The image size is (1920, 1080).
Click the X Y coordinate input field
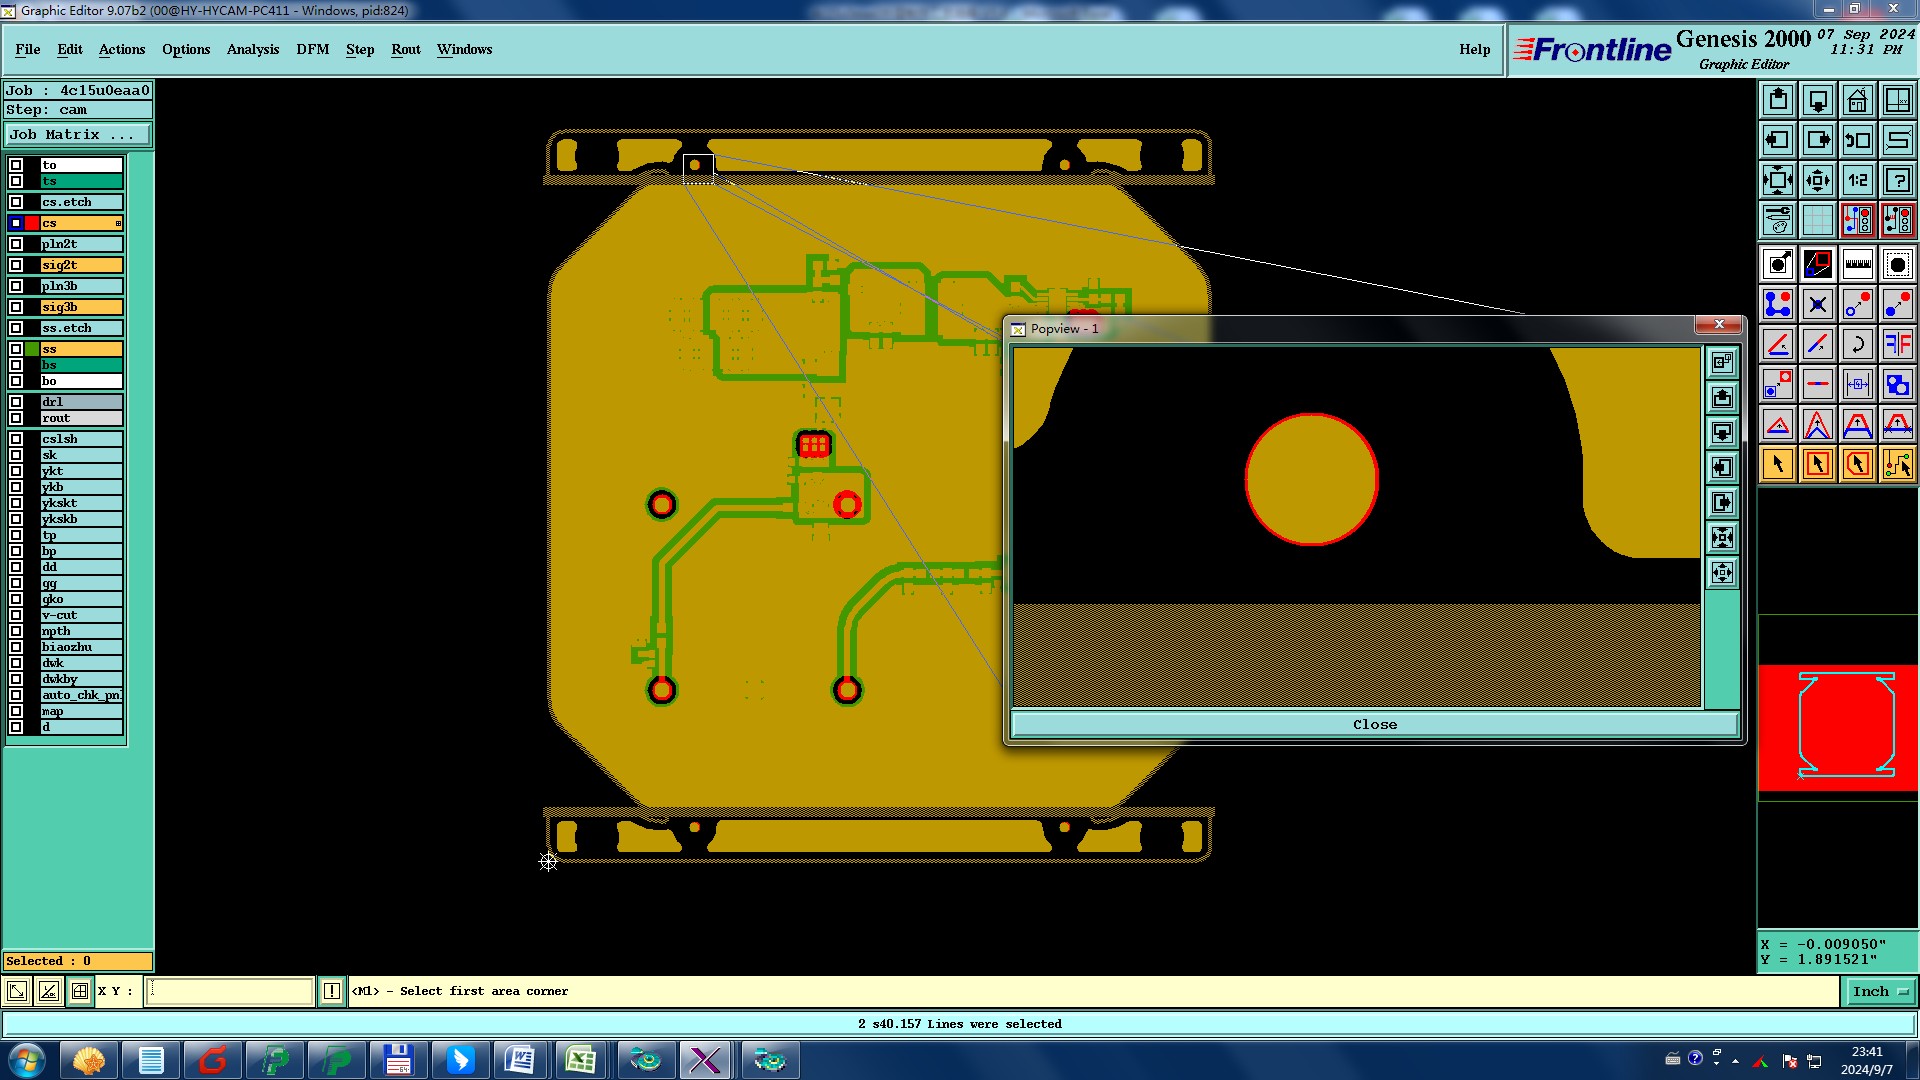click(x=230, y=991)
